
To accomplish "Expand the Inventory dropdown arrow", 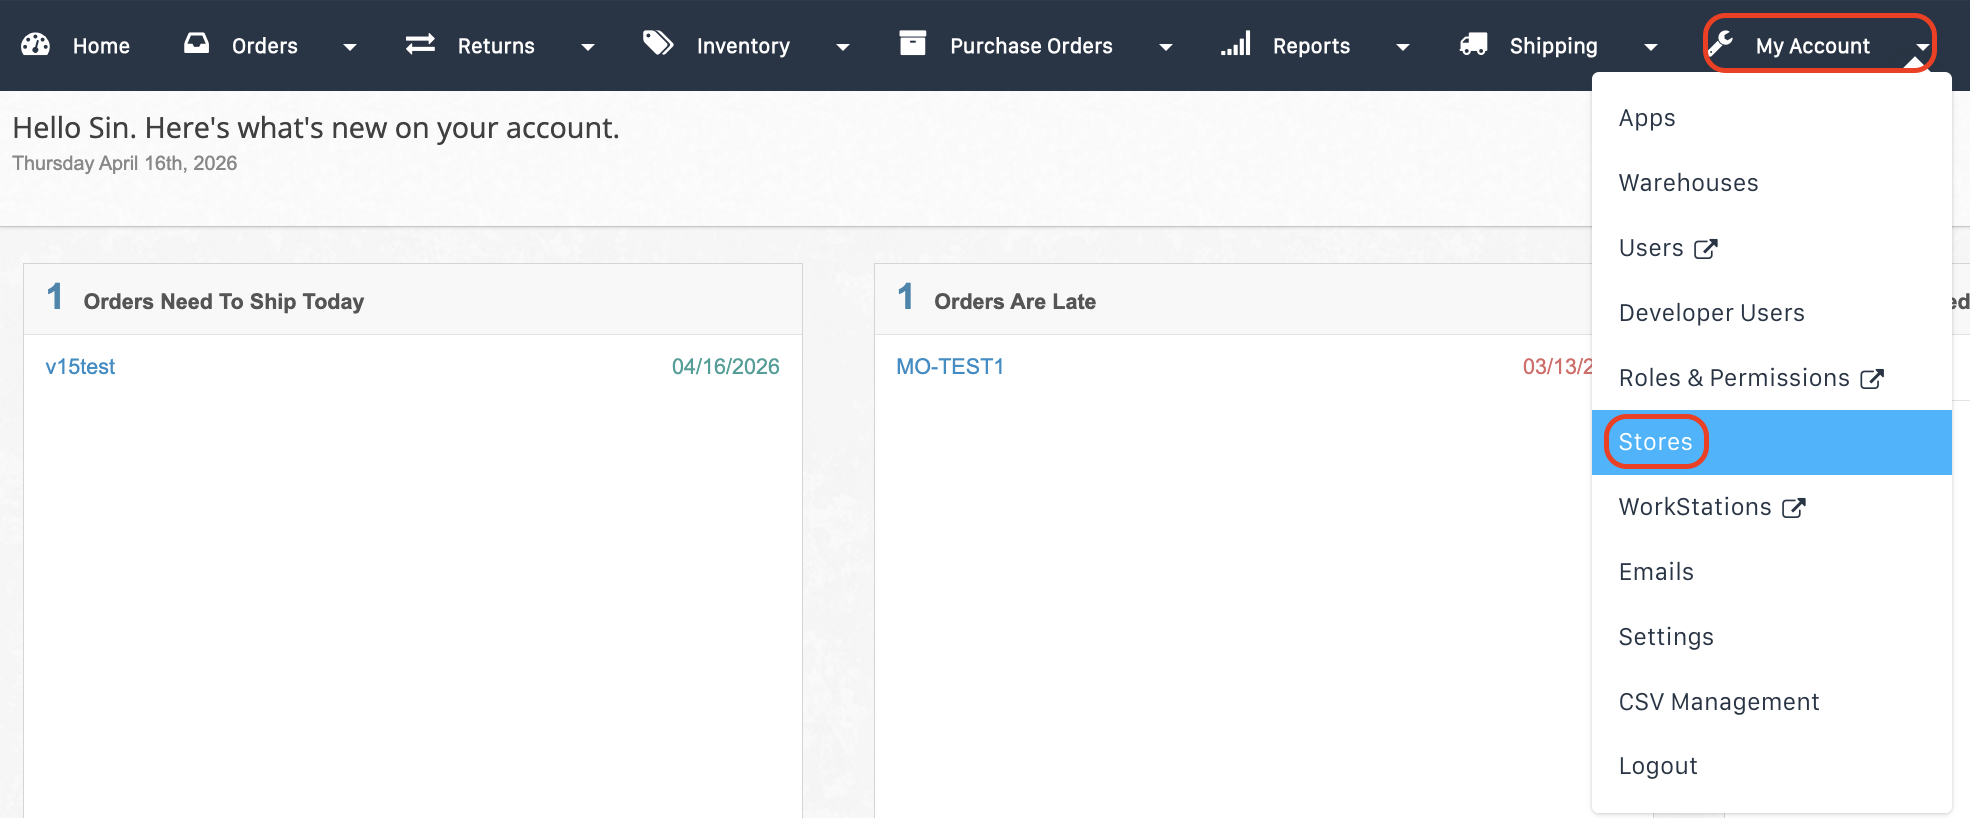I will pos(842,47).
